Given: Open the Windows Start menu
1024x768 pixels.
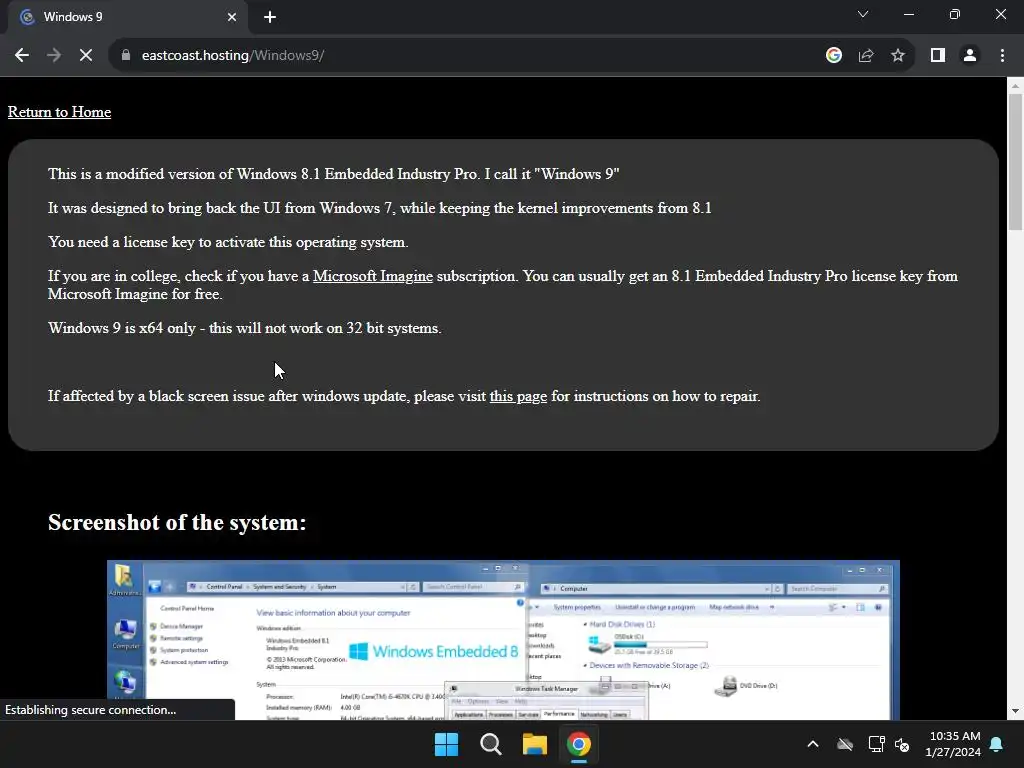Looking at the screenshot, I should tap(447, 744).
